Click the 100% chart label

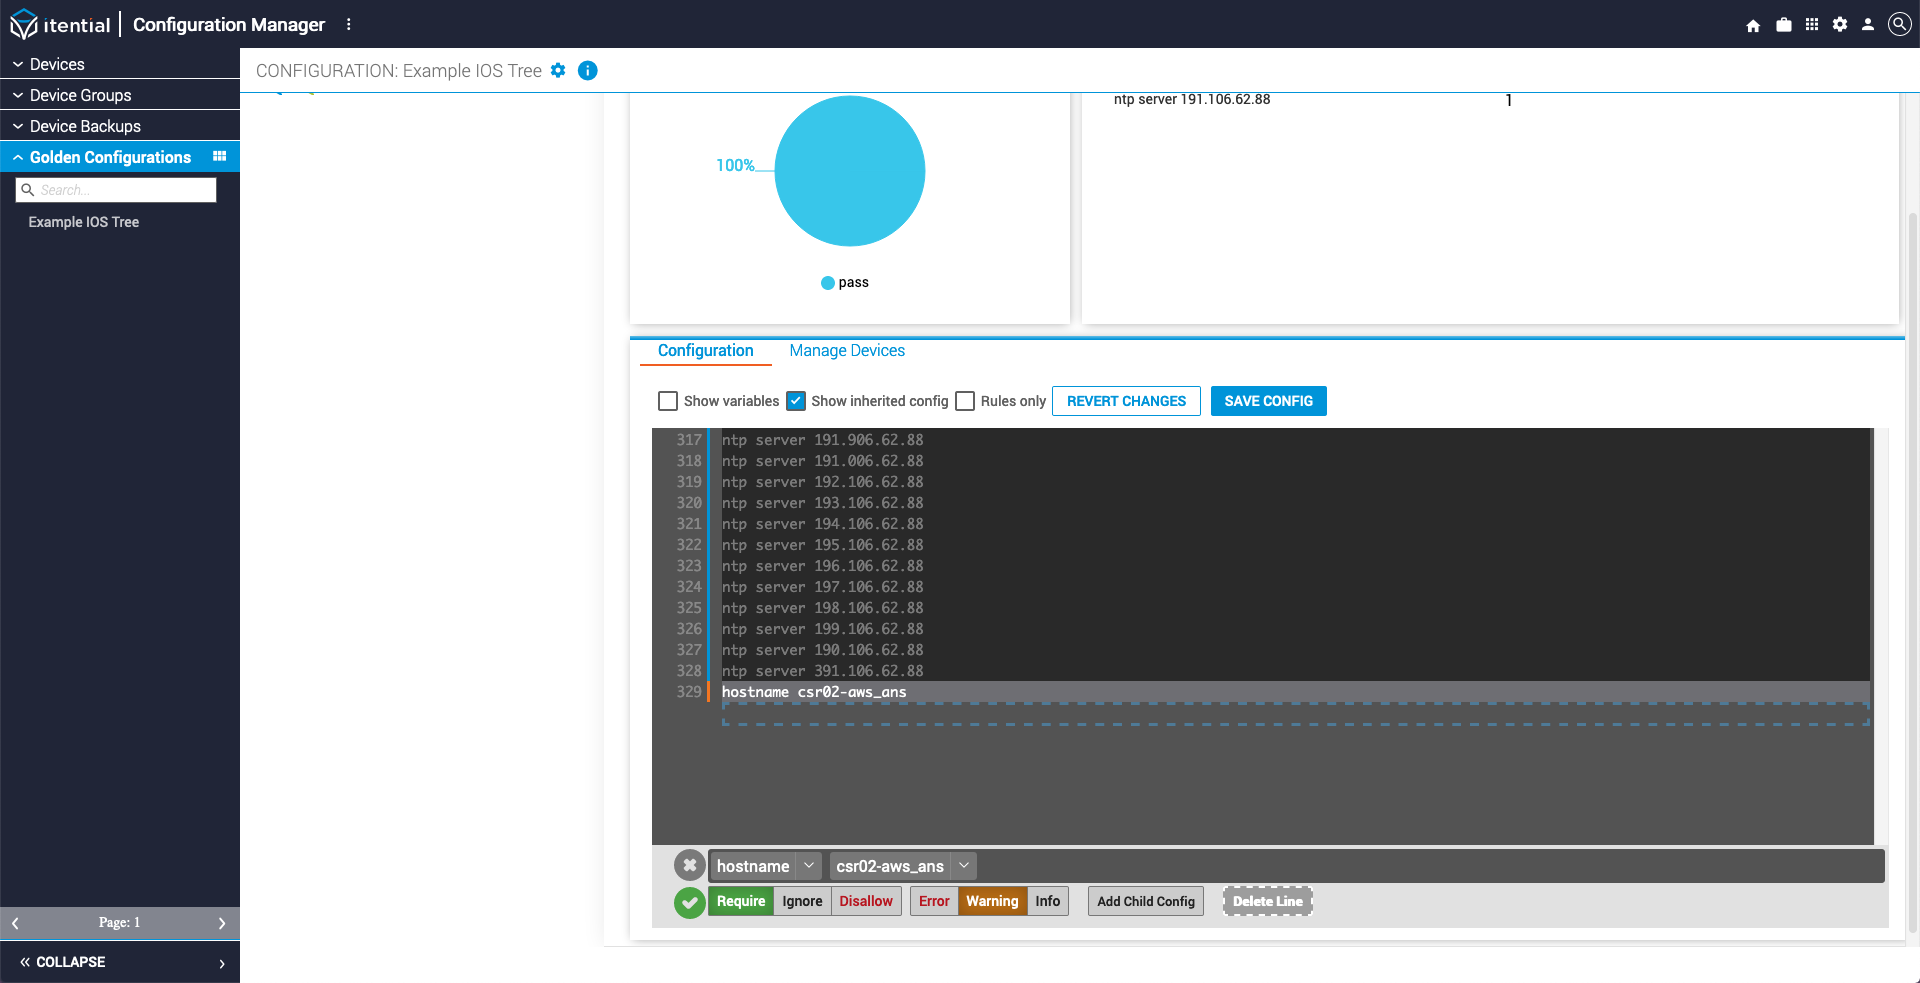point(735,165)
